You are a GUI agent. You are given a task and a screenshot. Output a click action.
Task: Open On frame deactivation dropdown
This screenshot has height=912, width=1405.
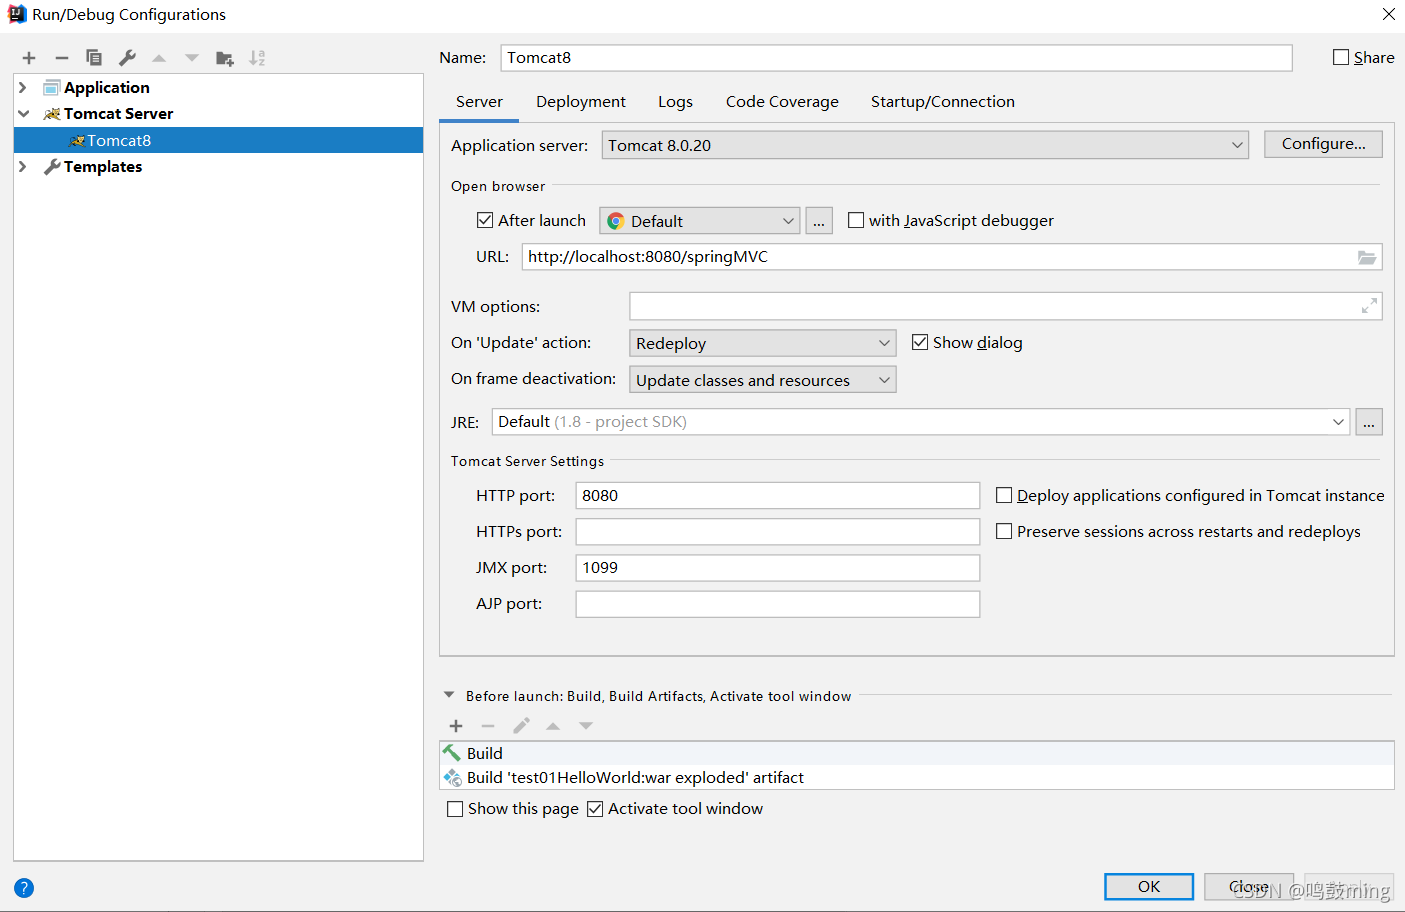point(762,380)
